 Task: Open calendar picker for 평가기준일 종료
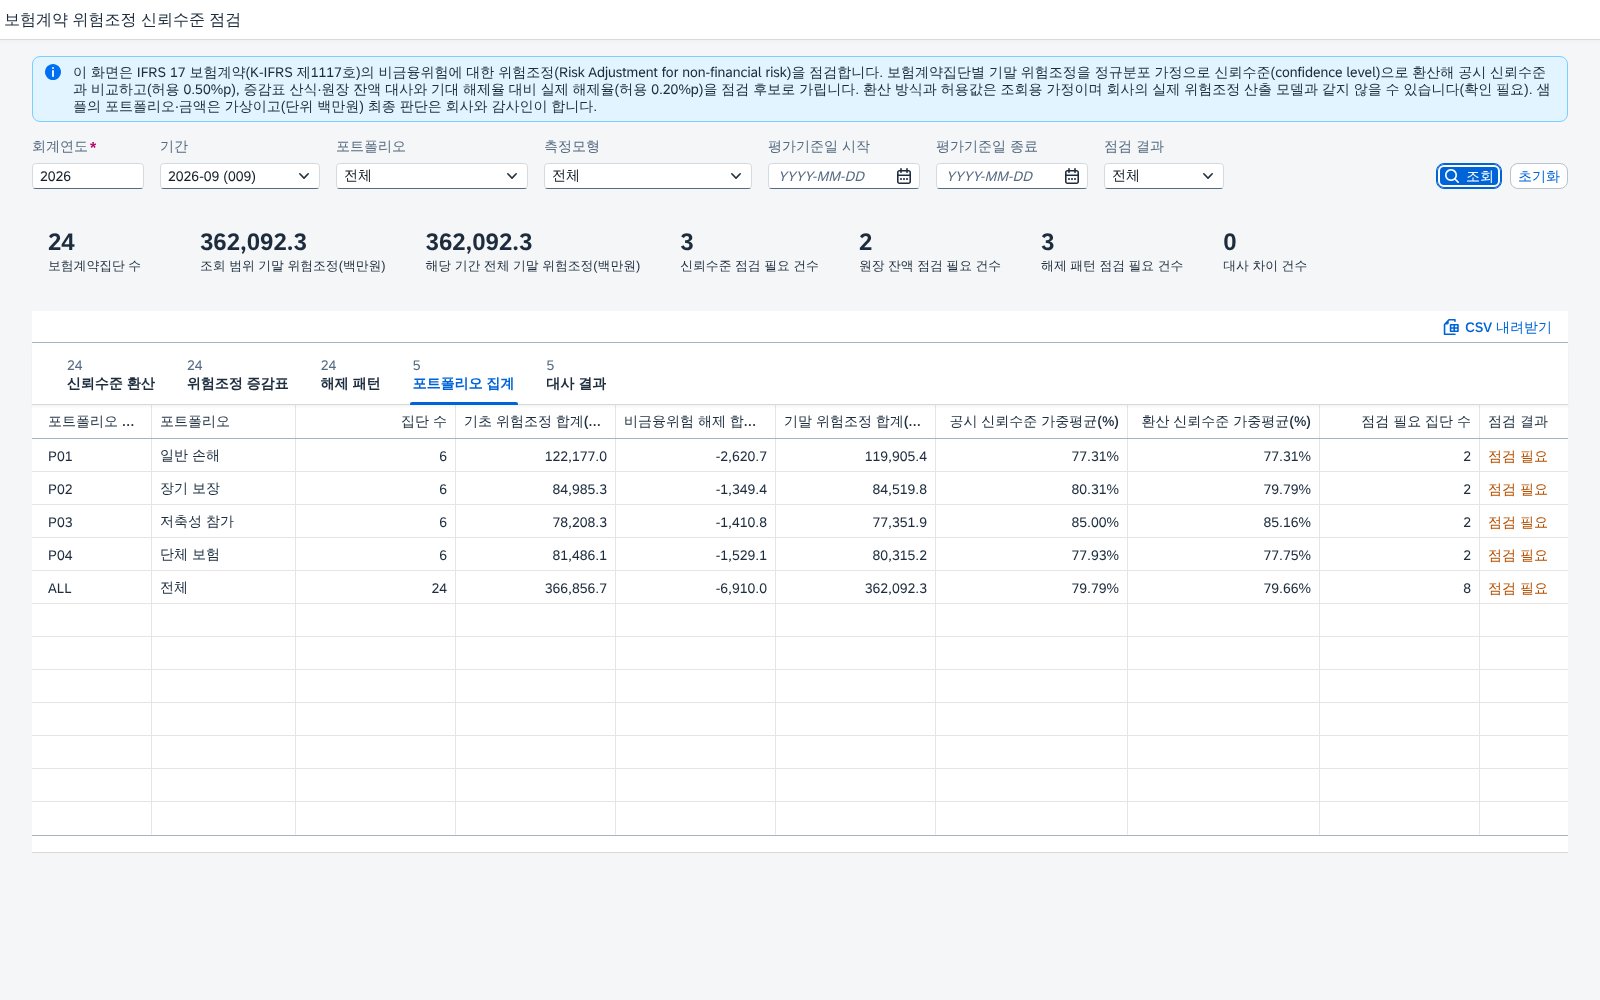tap(1072, 176)
